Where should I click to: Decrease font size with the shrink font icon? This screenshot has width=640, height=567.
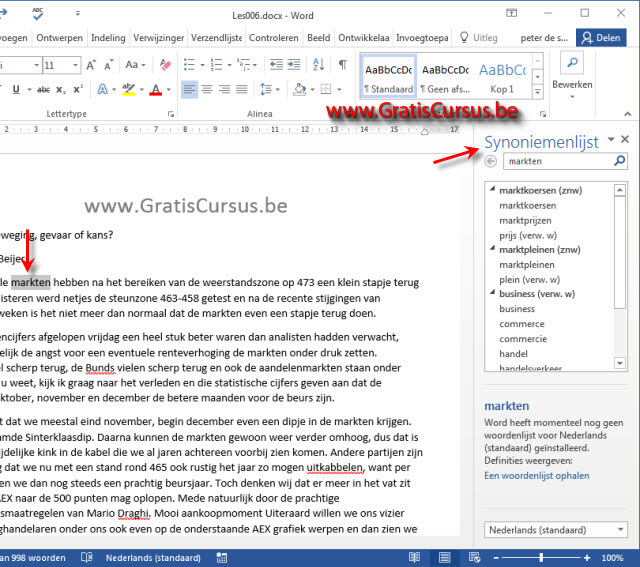(x=109, y=65)
